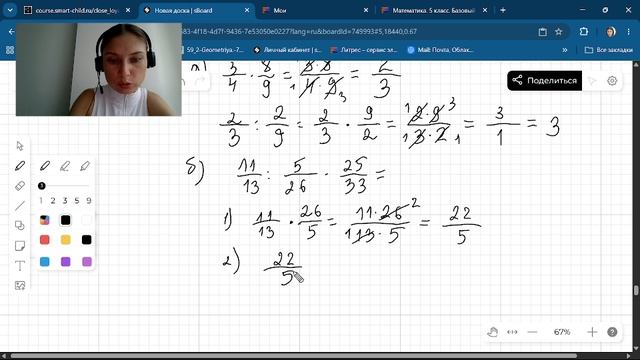Viewport: 640px width, 360px height.
Task: Choose the highlighter style in pen options
Action: (x=85, y=166)
